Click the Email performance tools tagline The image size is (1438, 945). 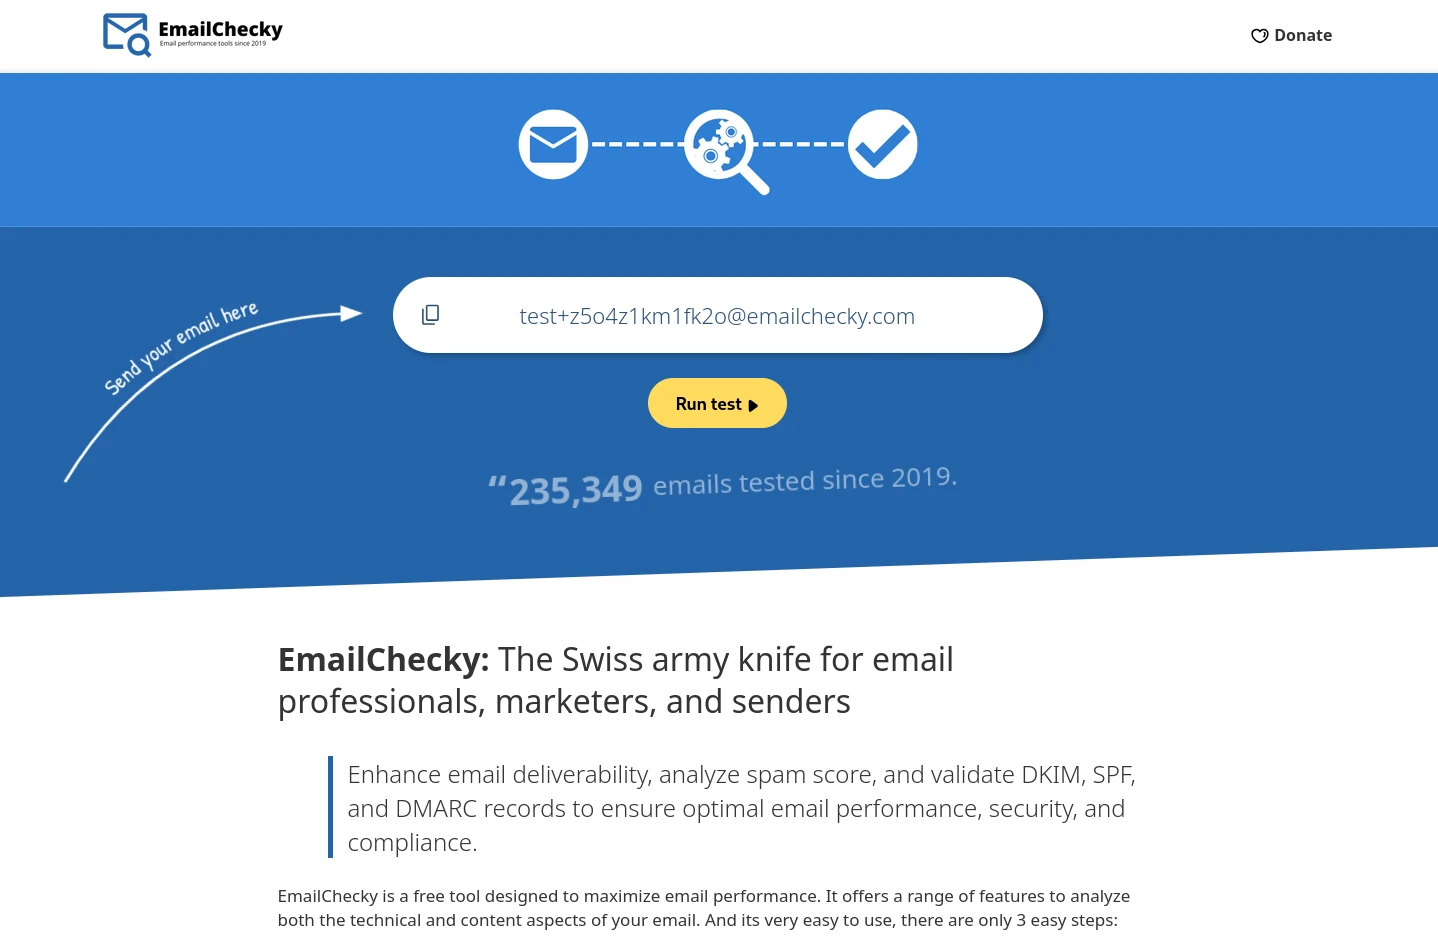coord(212,44)
